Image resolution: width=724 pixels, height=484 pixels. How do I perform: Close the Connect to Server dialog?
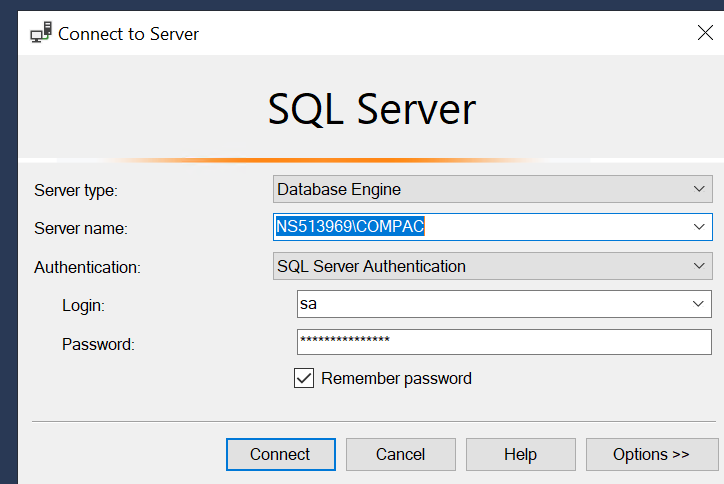(705, 33)
